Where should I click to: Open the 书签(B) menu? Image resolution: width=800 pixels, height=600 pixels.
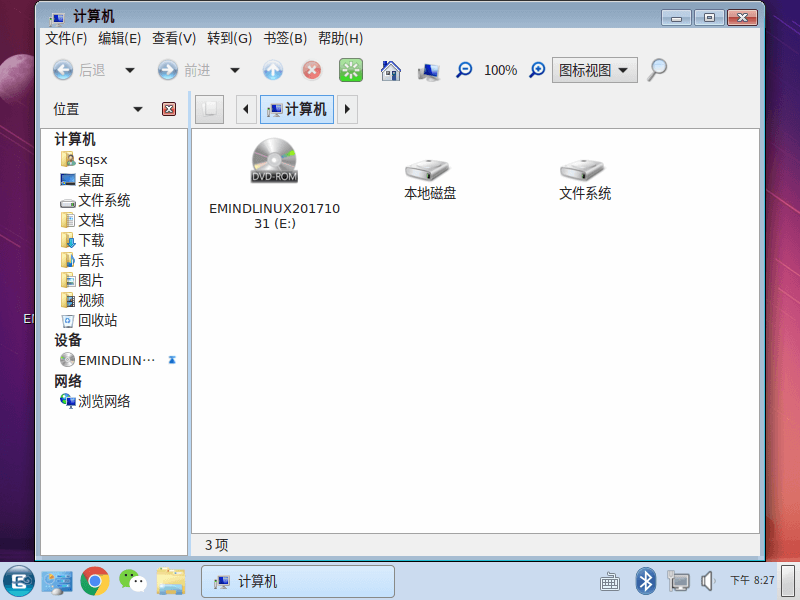(x=285, y=38)
